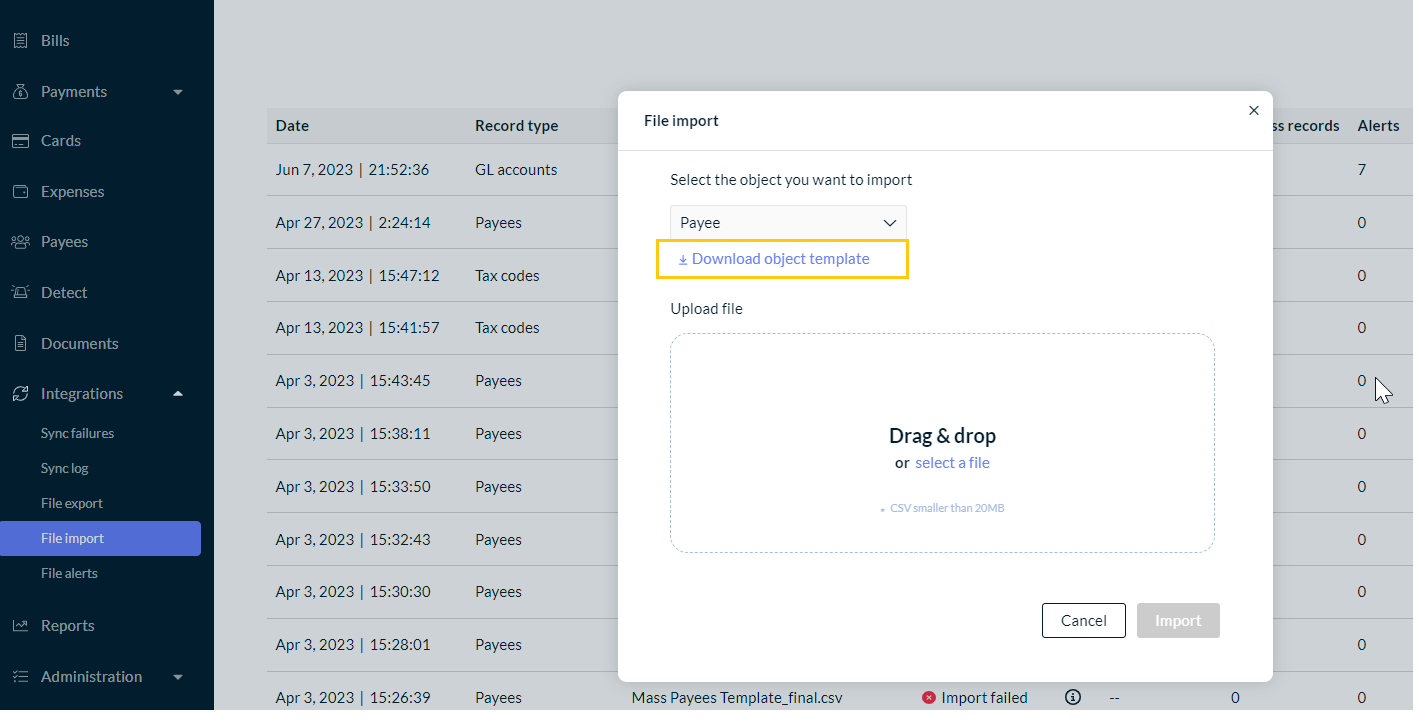Open File export page
1418x718 pixels.
pyautogui.click(x=72, y=504)
